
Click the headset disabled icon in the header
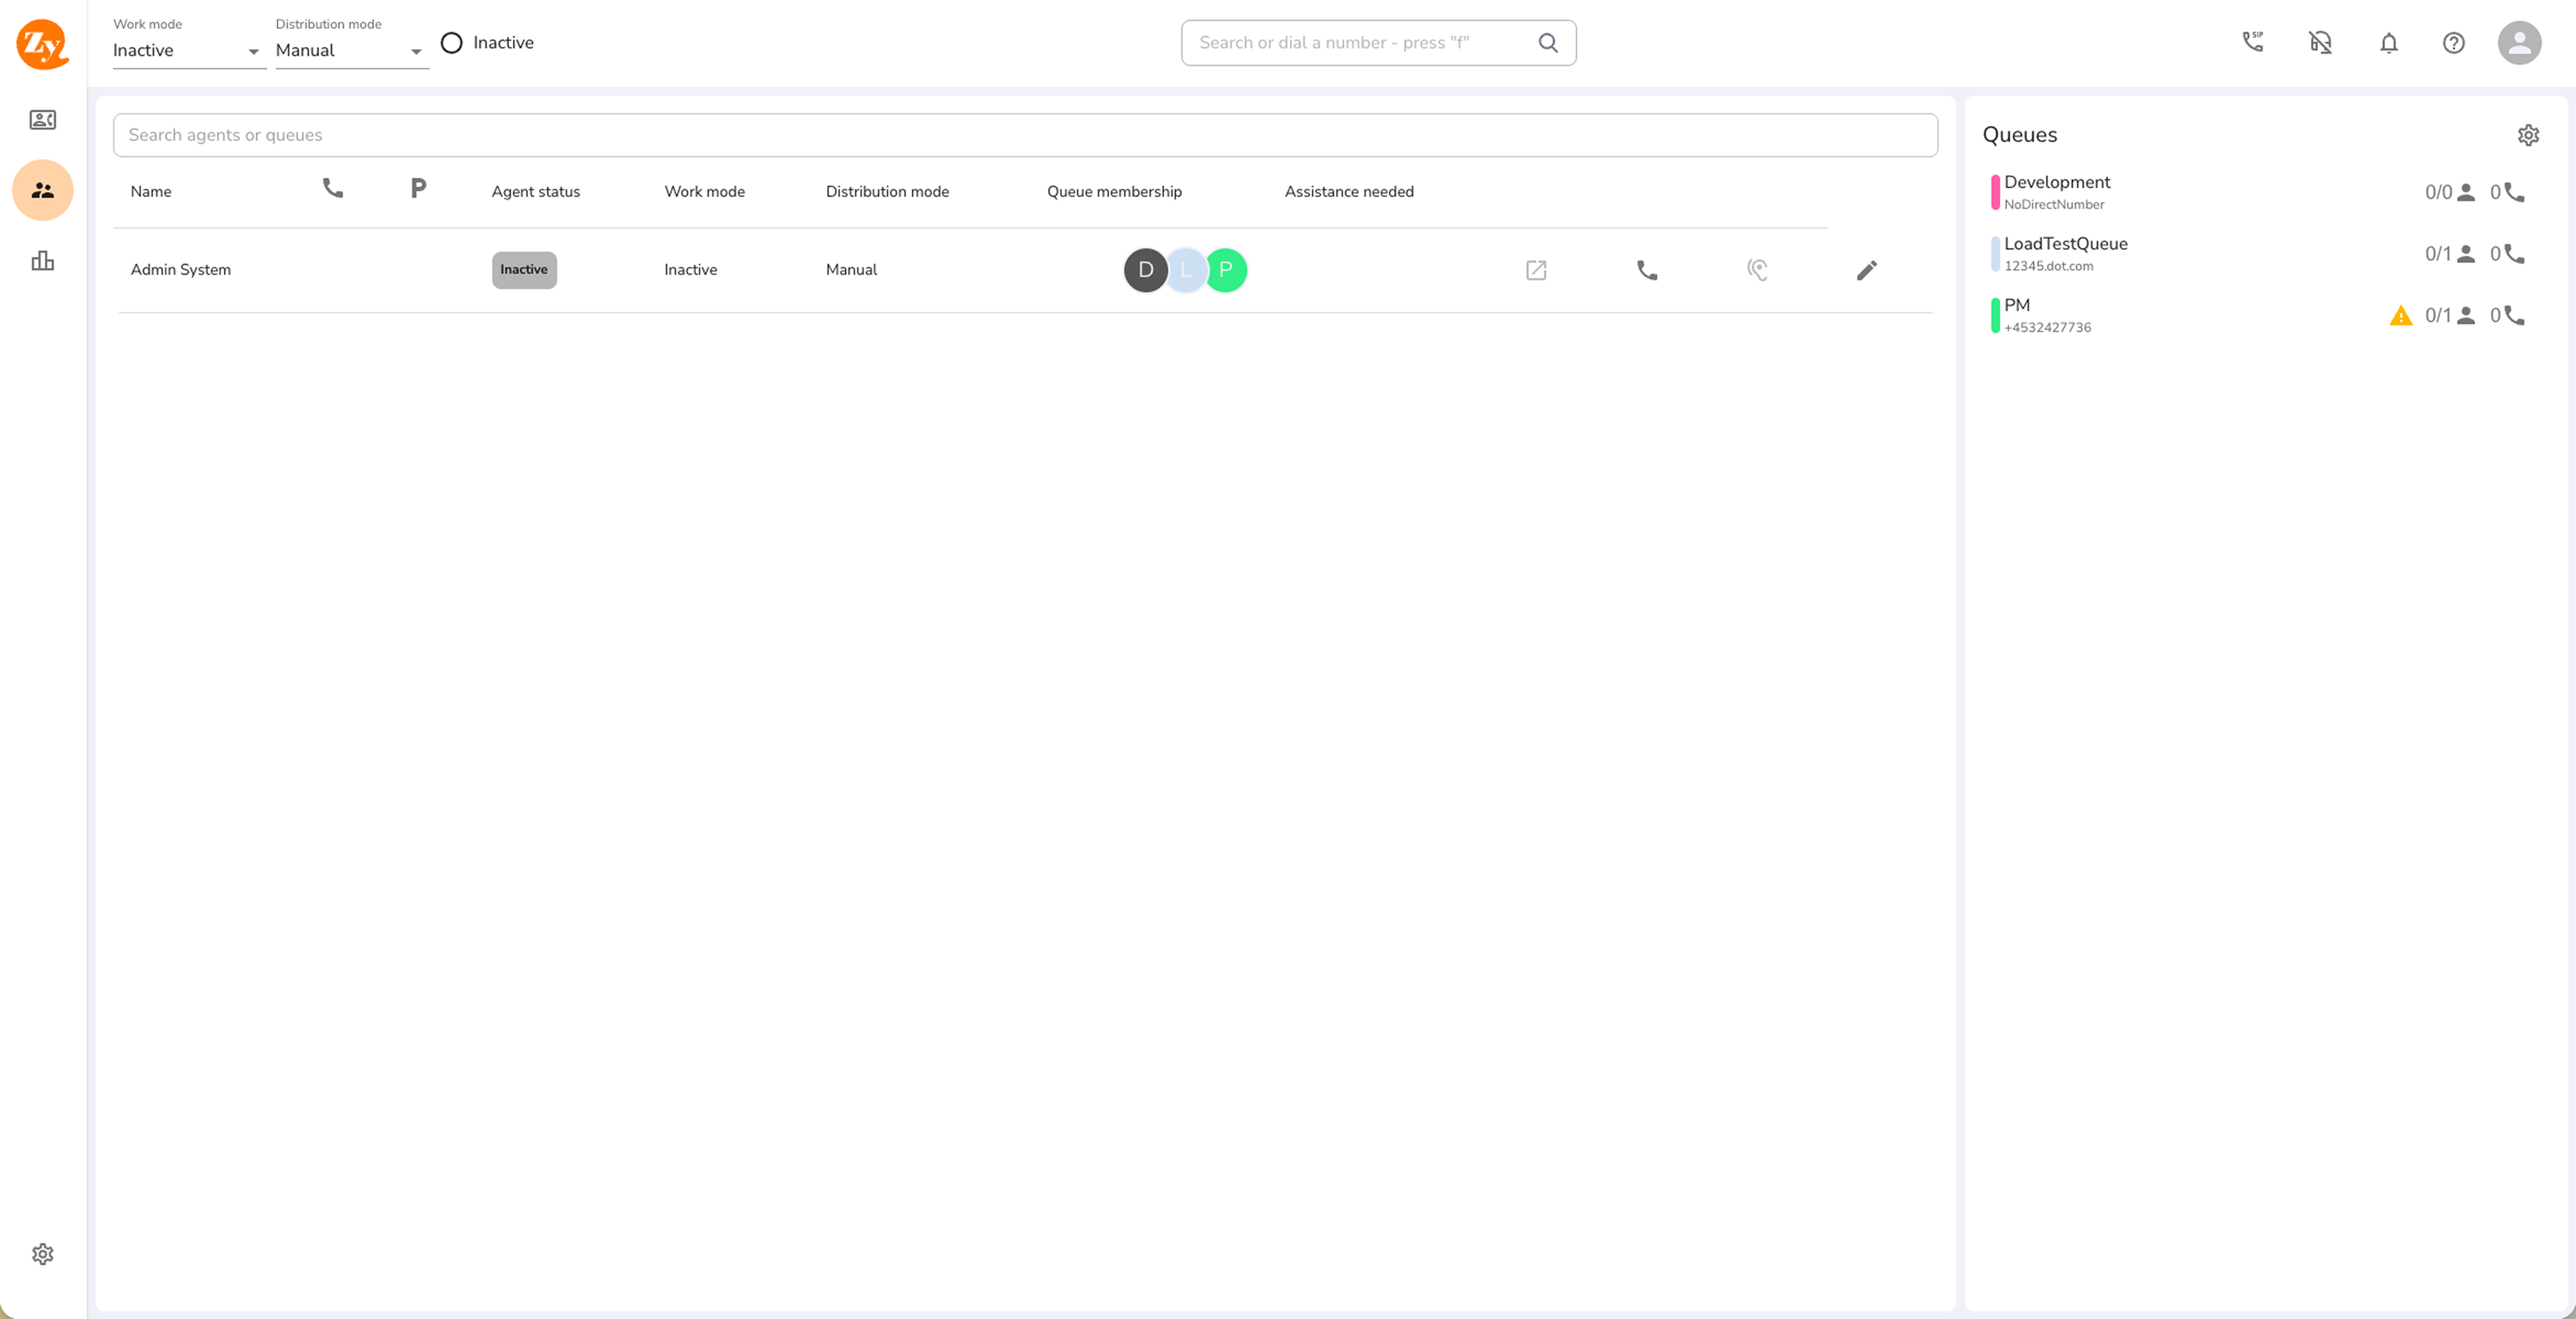click(x=2320, y=42)
